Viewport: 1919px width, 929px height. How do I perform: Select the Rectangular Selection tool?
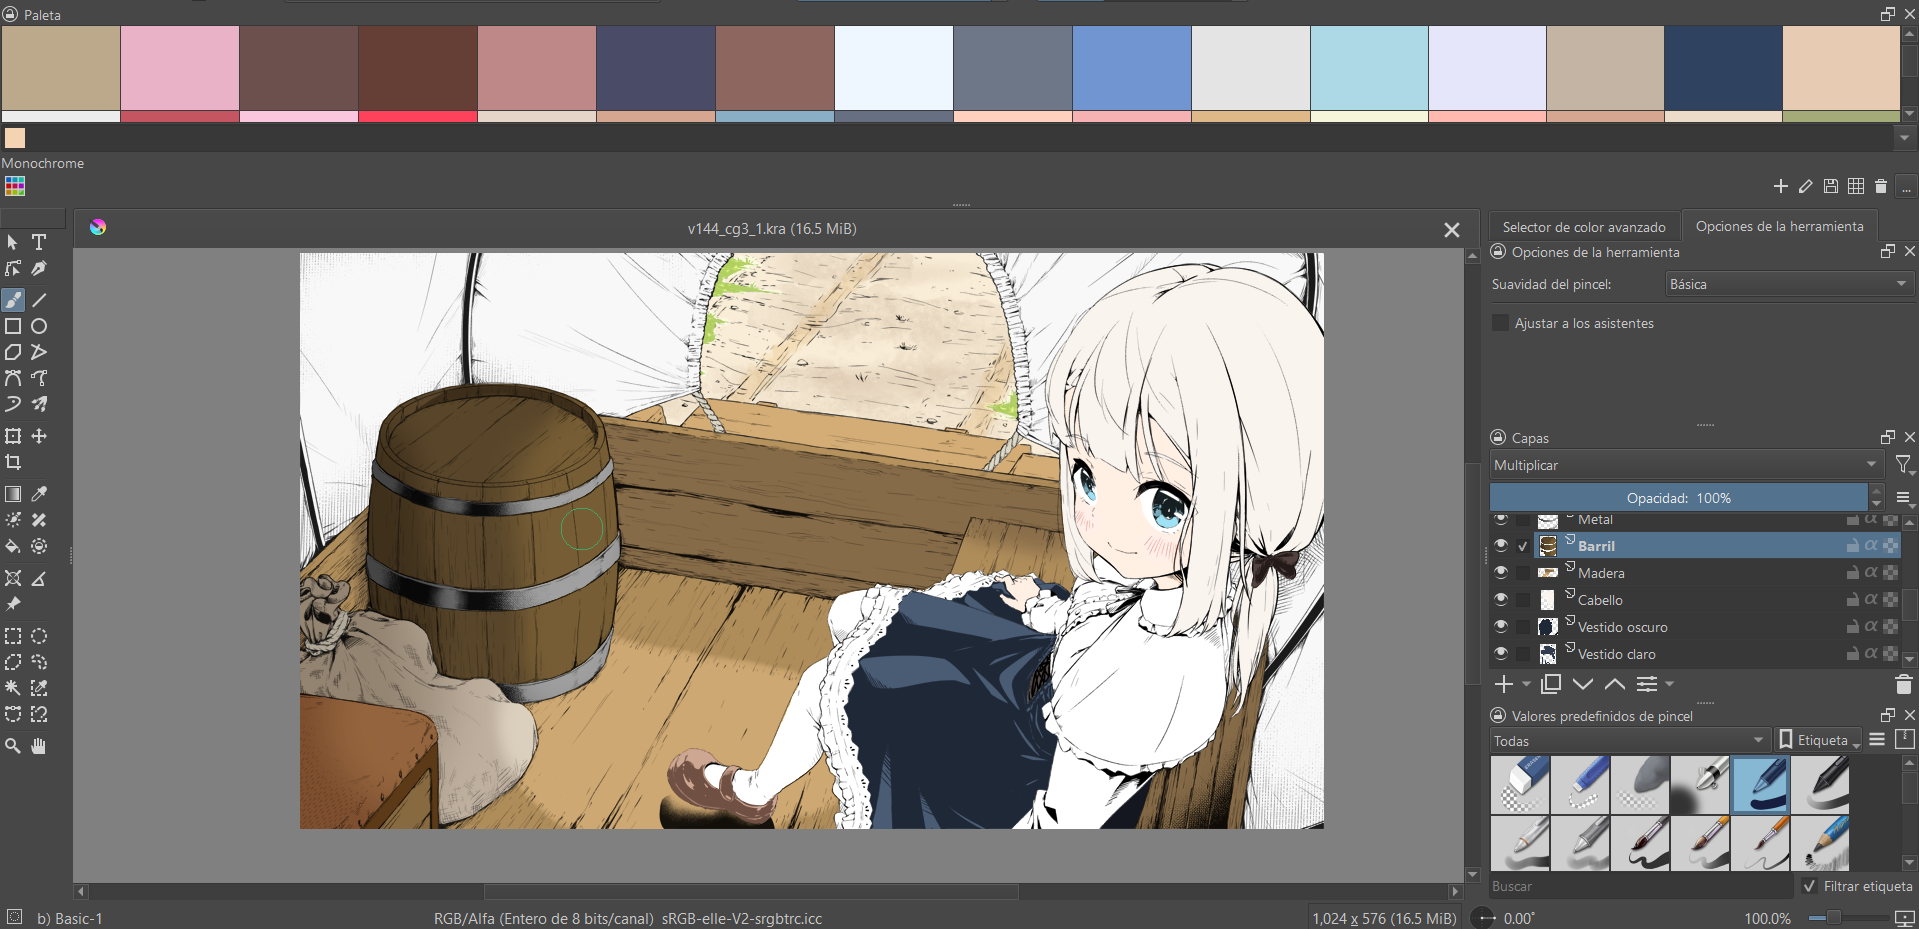13,636
